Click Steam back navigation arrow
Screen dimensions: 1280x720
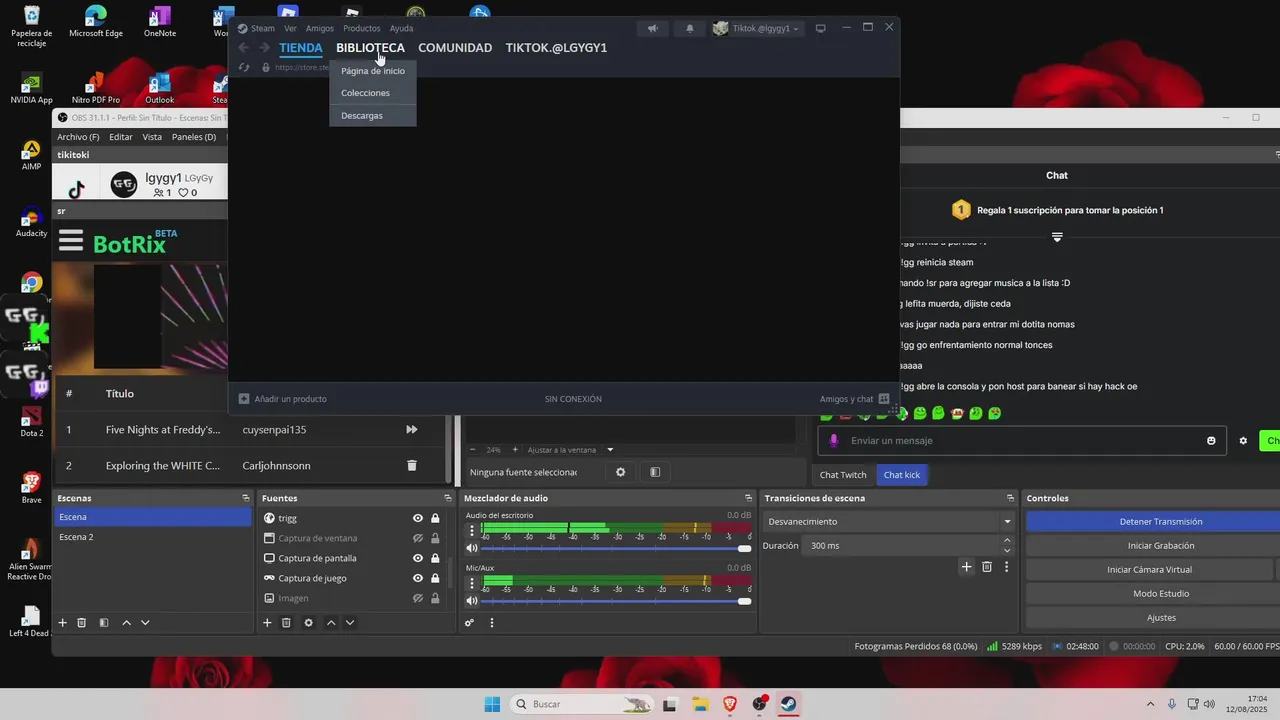click(x=244, y=48)
